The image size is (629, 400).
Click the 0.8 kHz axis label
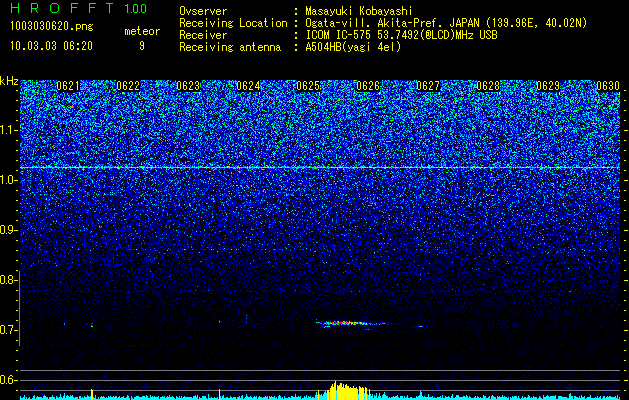[7, 280]
